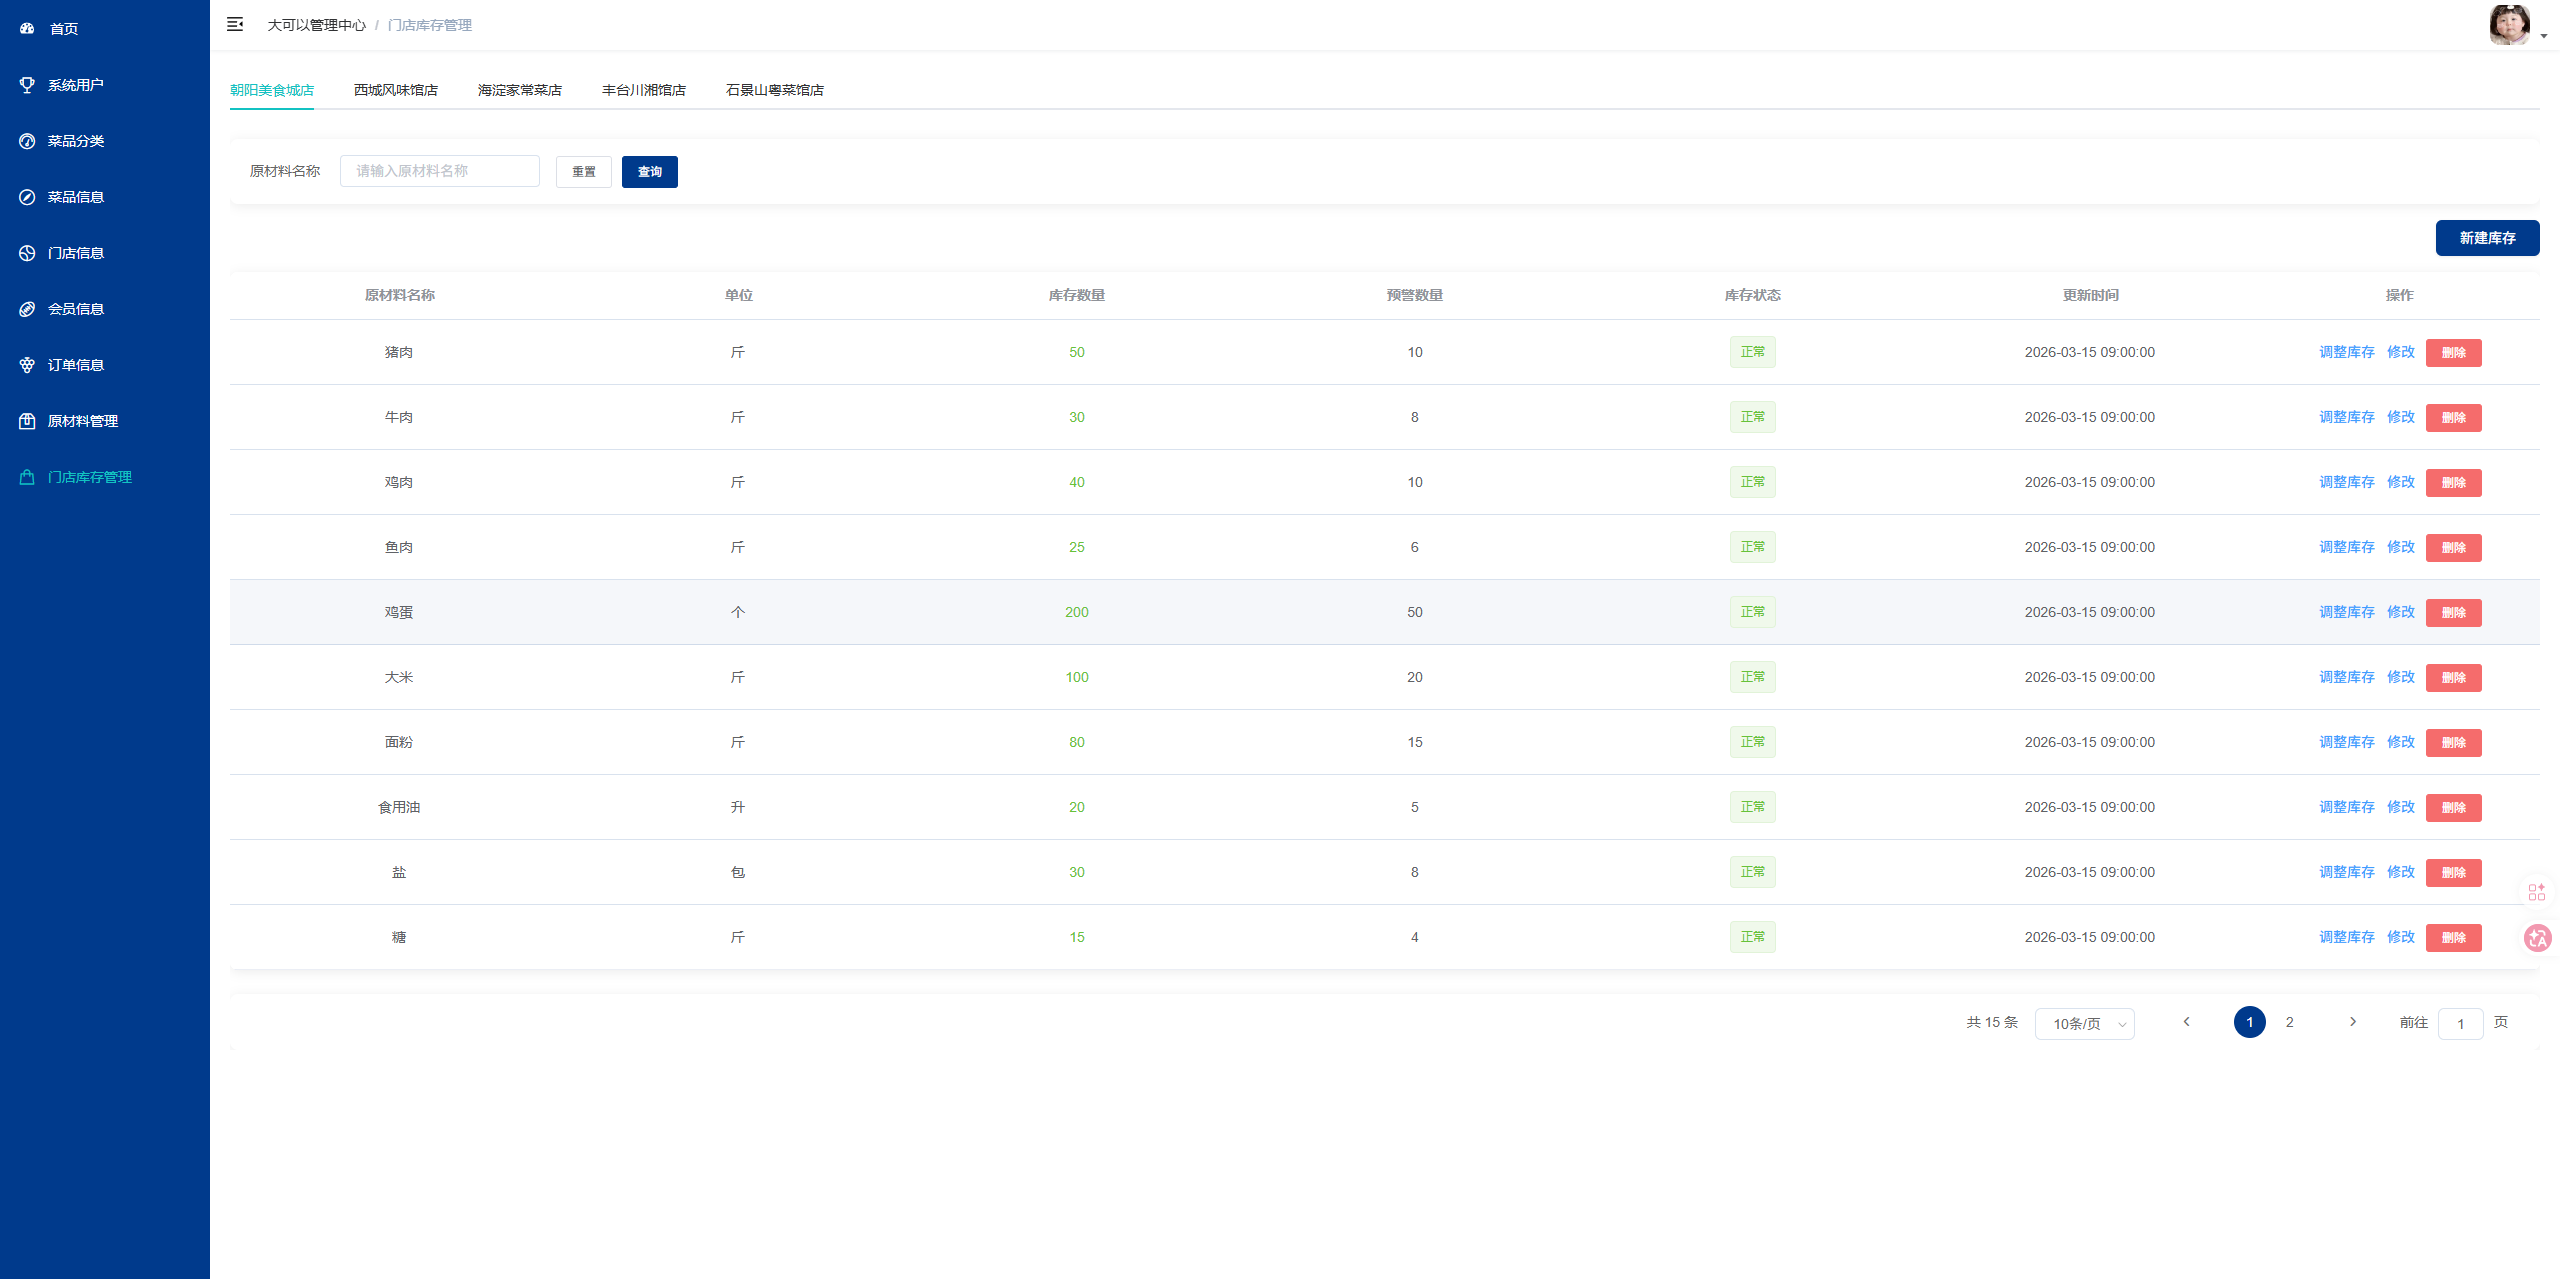The image size is (2560, 1279).
Task: Go to previous page arrow
Action: point(2186,1022)
